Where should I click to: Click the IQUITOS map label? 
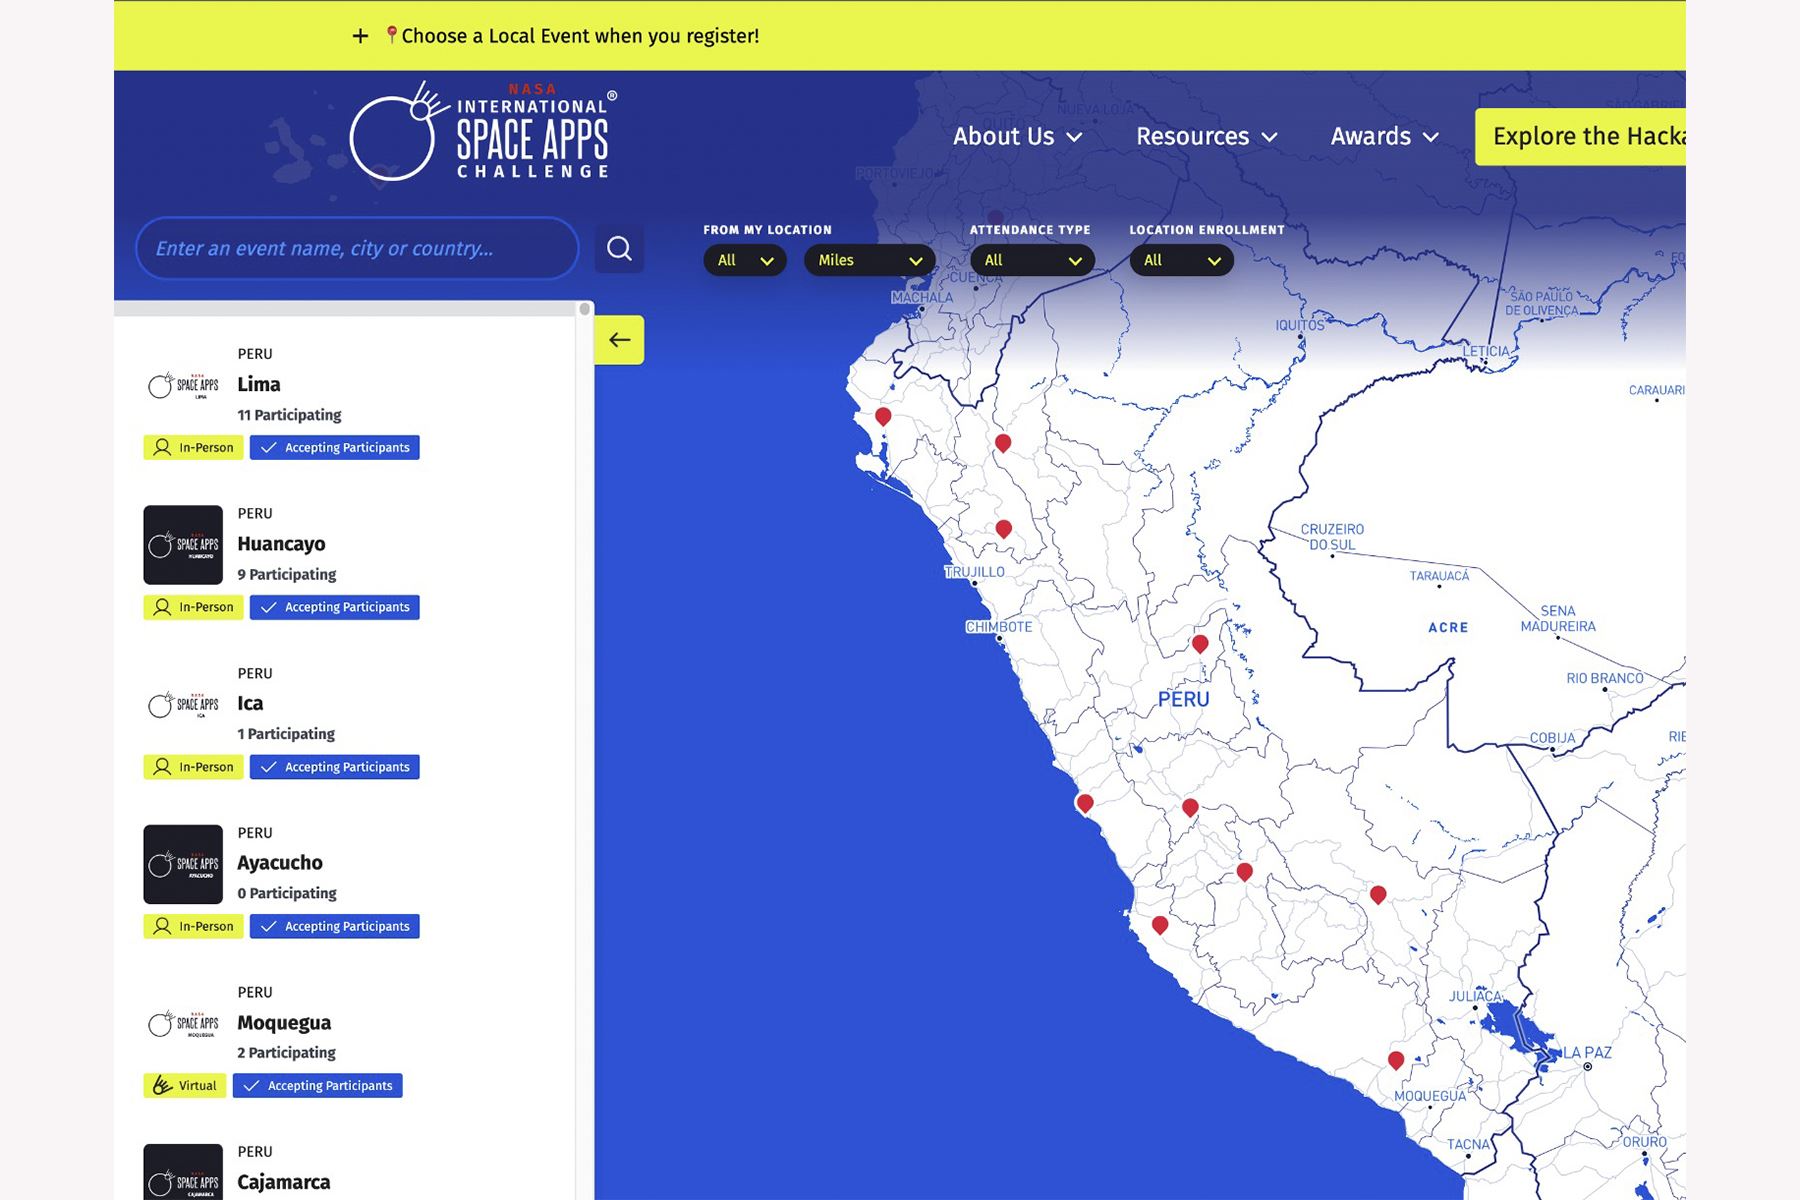(1300, 325)
